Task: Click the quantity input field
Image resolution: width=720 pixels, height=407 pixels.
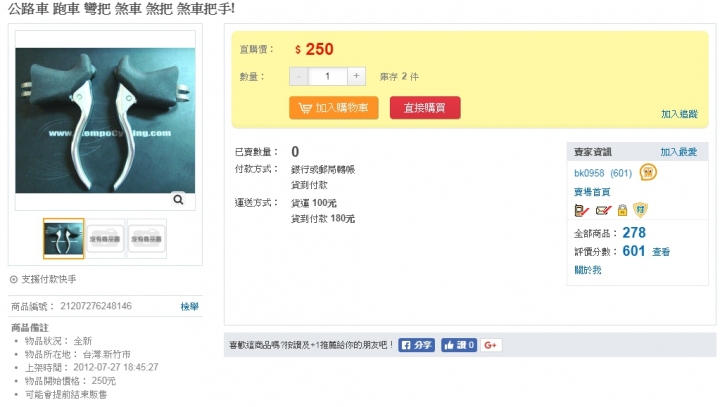Action: 327,76
